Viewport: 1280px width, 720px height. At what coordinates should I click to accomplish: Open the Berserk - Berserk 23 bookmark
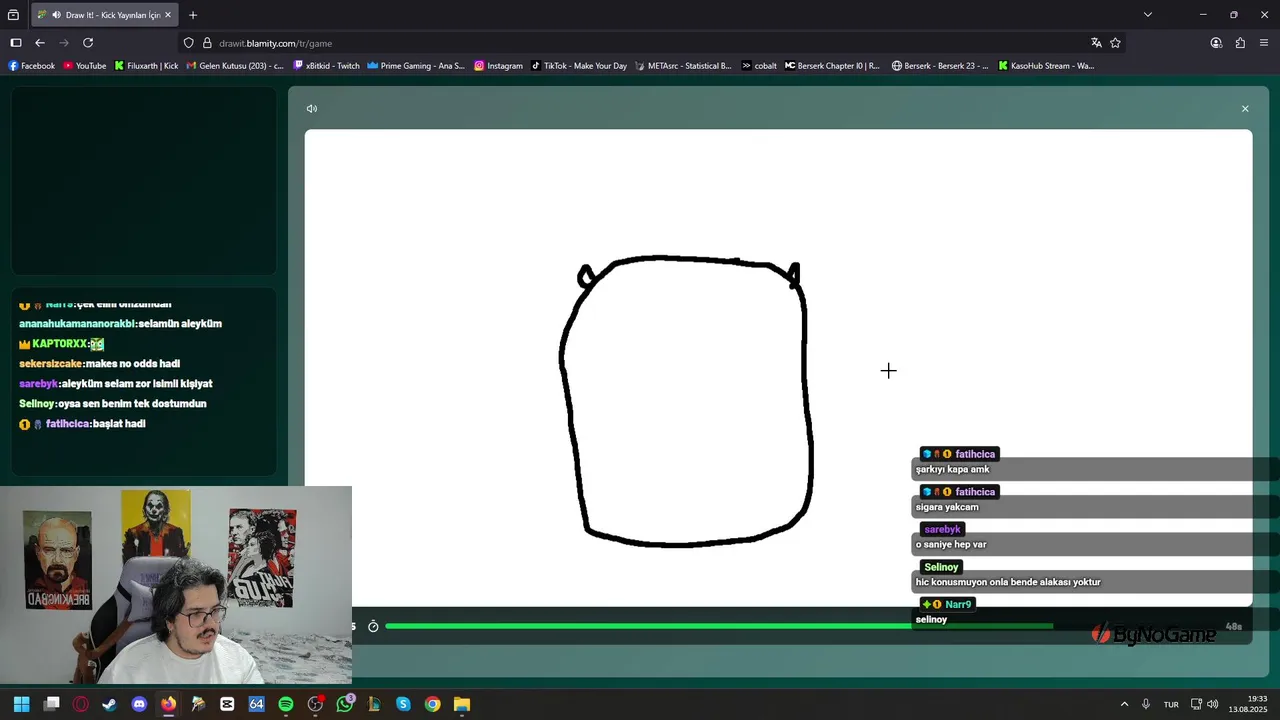coord(939,66)
